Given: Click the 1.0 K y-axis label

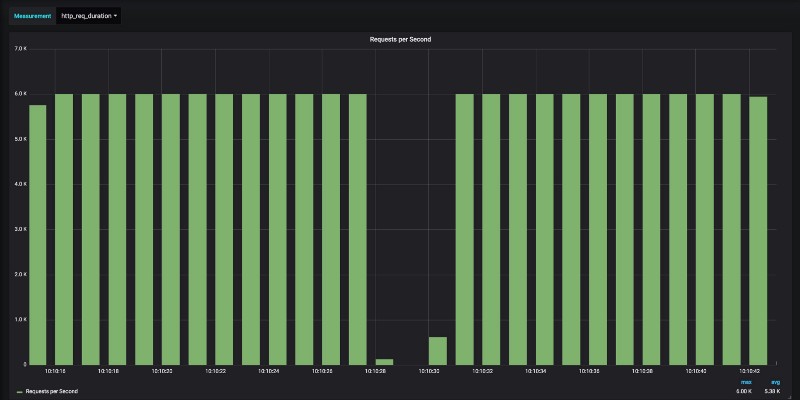Looking at the screenshot, I should (x=21, y=319).
